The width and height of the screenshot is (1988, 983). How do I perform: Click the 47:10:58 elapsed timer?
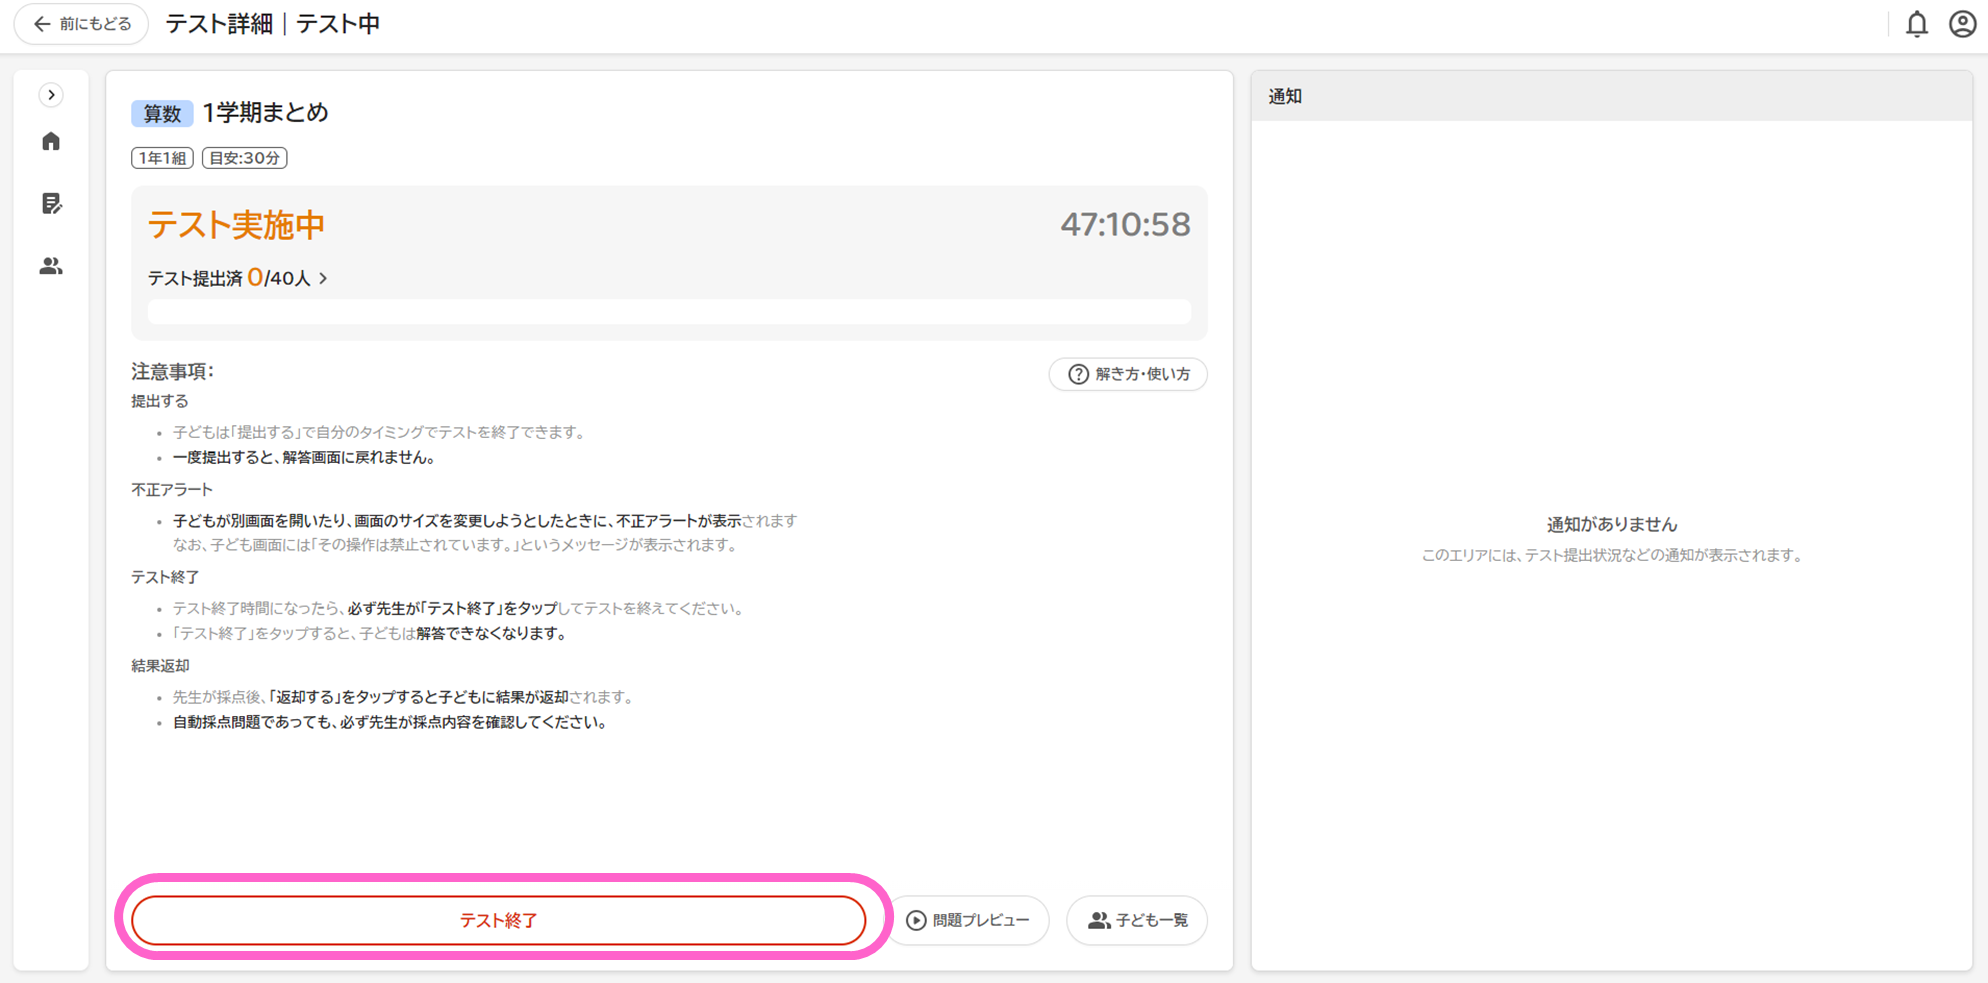click(1125, 225)
